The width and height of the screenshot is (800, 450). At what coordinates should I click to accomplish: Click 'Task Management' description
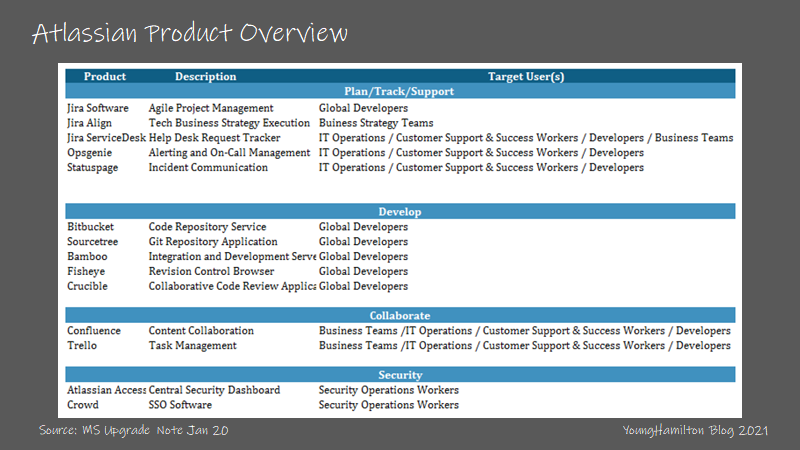pyautogui.click(x=192, y=345)
